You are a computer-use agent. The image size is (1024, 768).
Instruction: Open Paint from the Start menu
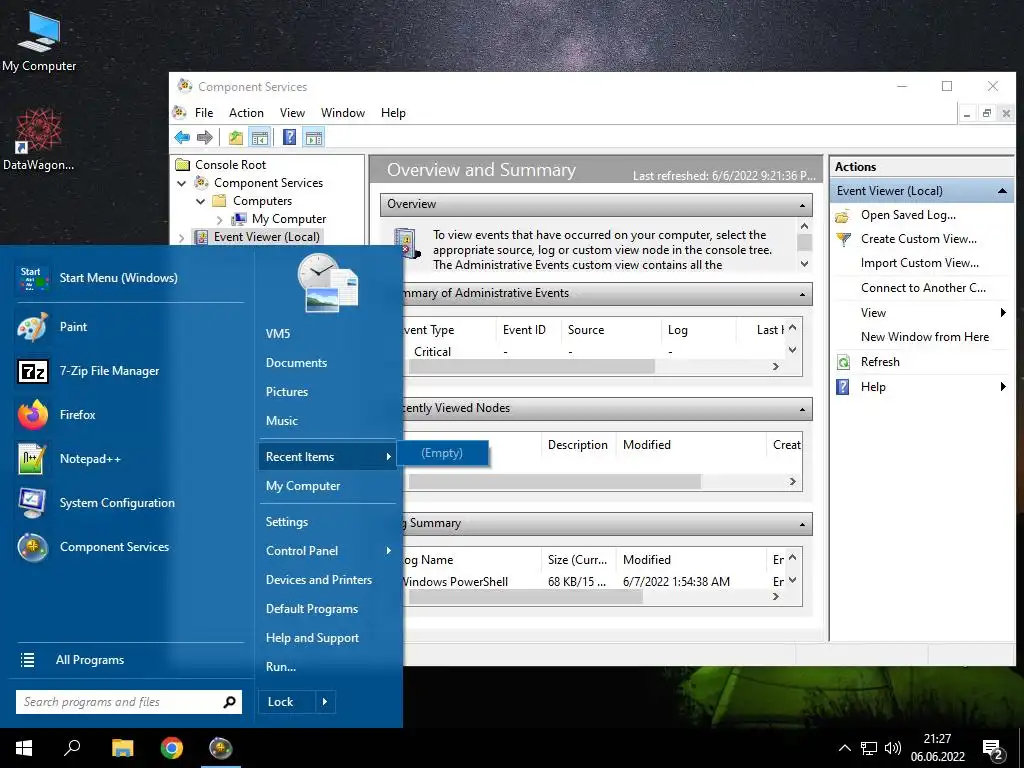coord(128,327)
